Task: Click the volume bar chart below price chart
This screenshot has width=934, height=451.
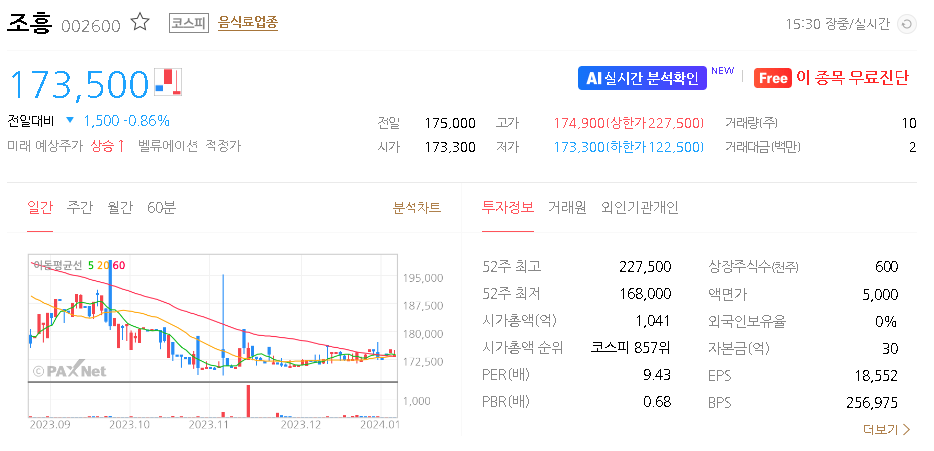Action: 213,400
